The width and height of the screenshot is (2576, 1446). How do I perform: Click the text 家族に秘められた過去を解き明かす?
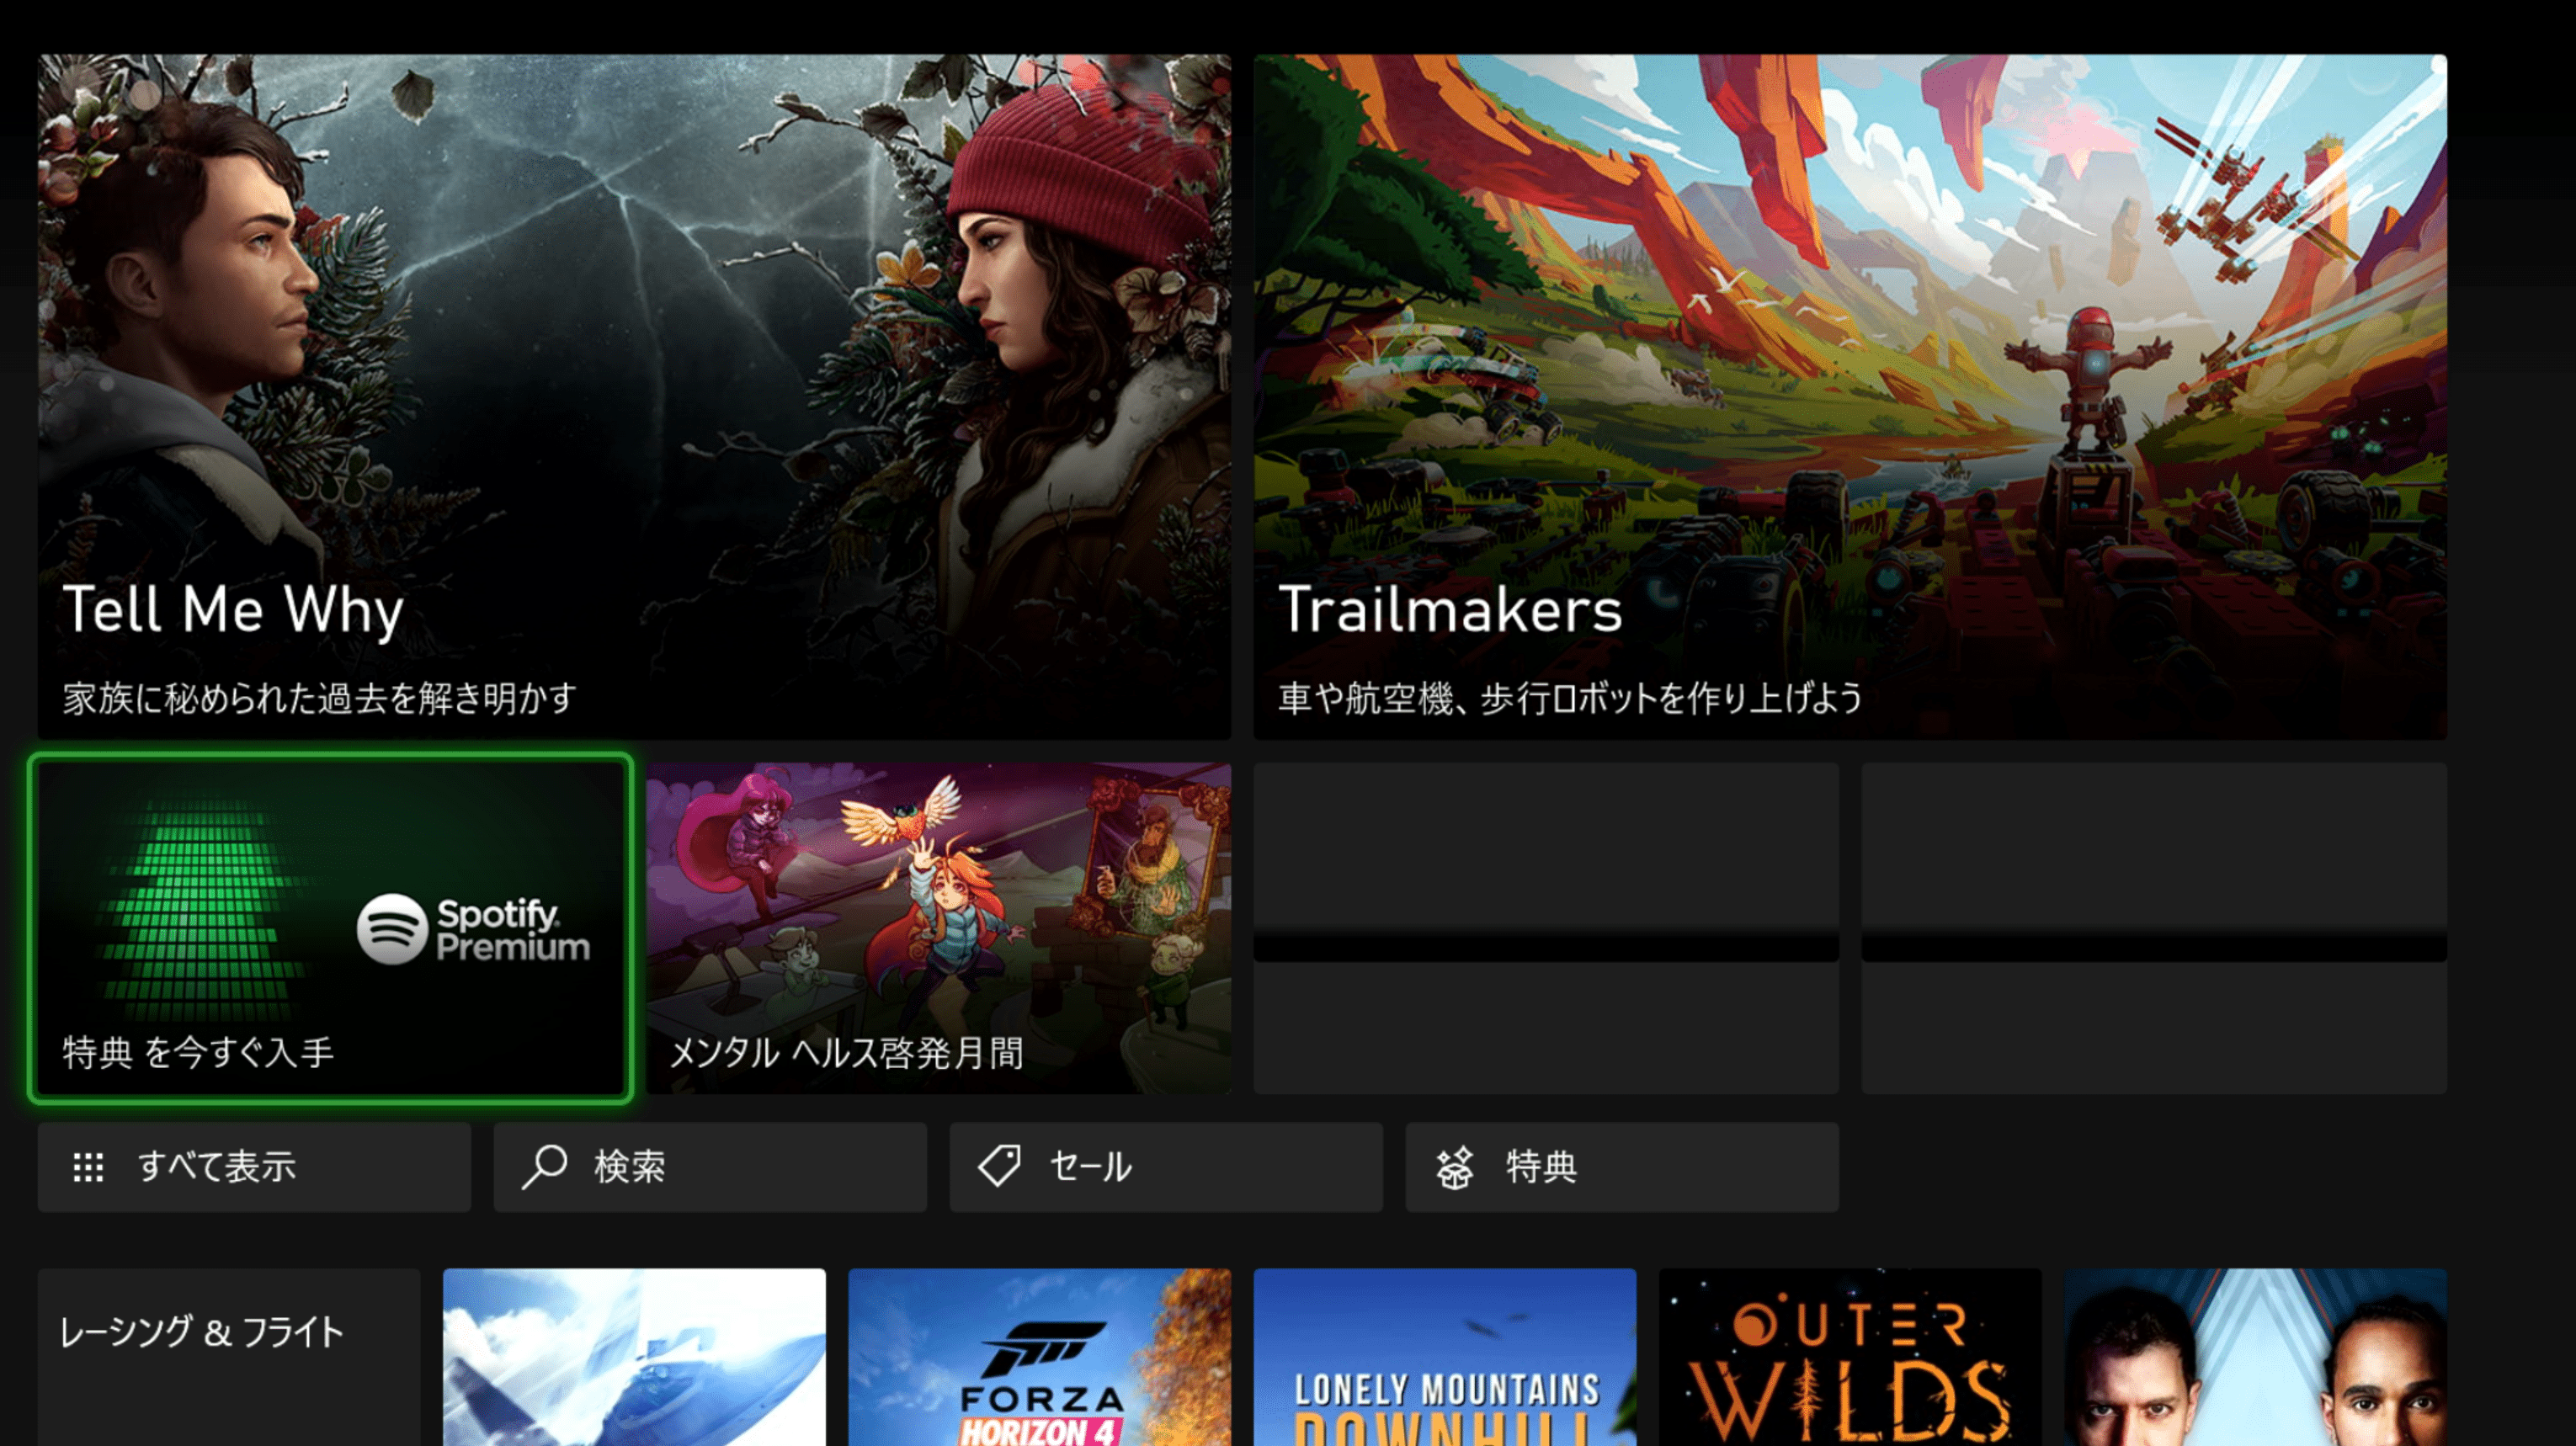coord(319,698)
